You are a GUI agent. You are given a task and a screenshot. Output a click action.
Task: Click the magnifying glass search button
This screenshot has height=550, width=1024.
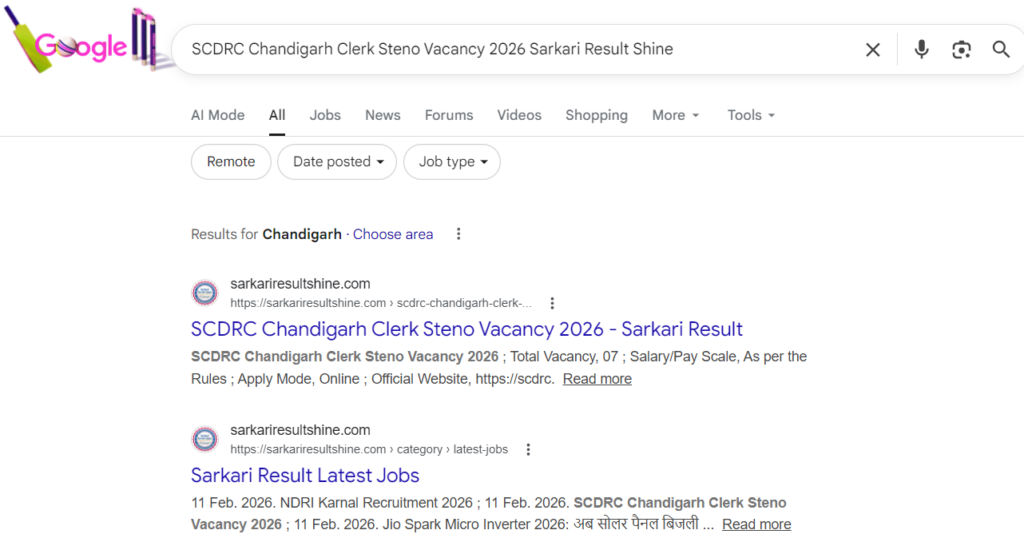[1000, 49]
